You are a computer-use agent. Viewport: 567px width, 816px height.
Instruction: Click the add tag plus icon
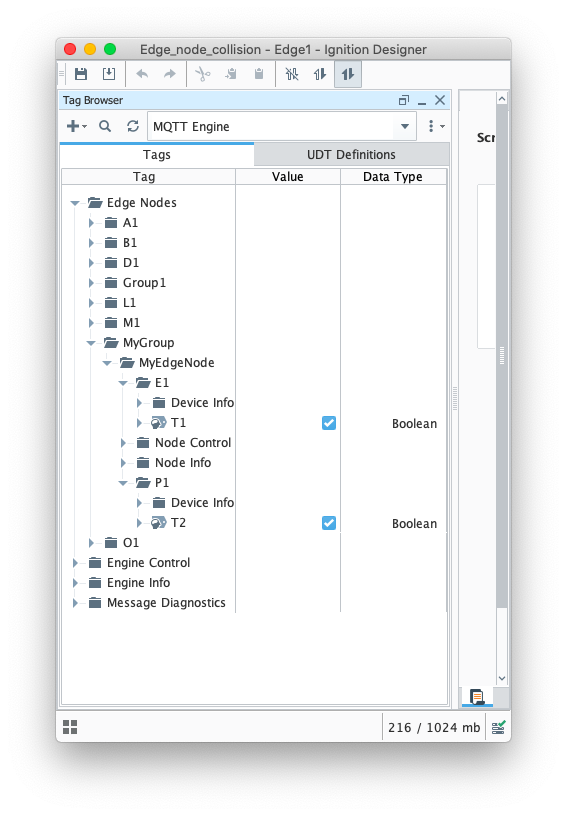pyautogui.click(x=76, y=126)
